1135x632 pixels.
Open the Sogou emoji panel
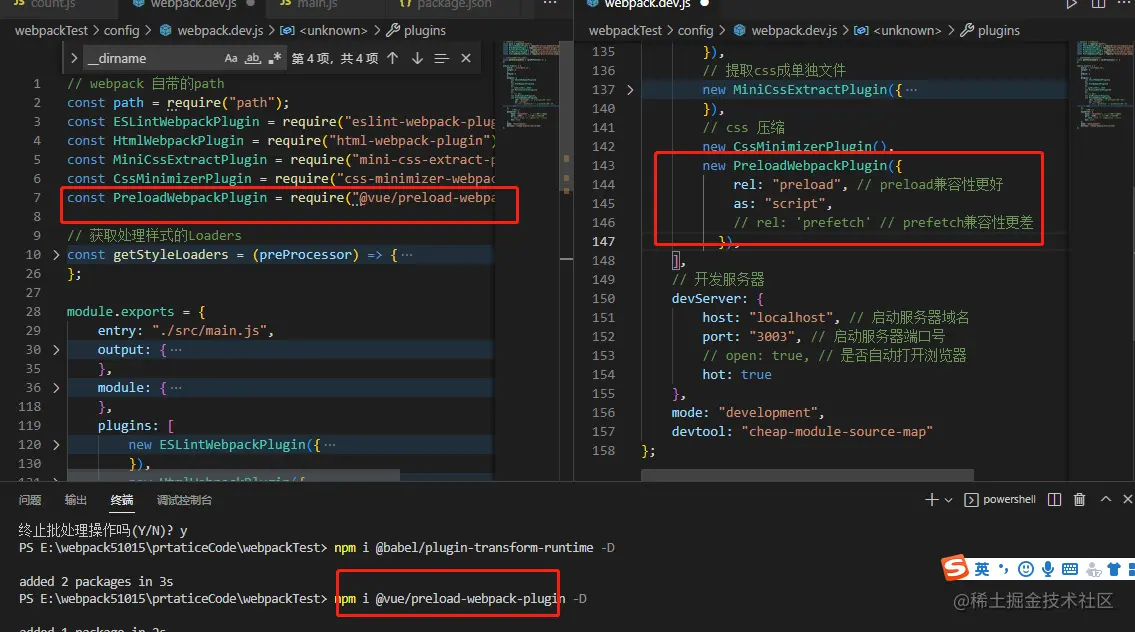1026,569
